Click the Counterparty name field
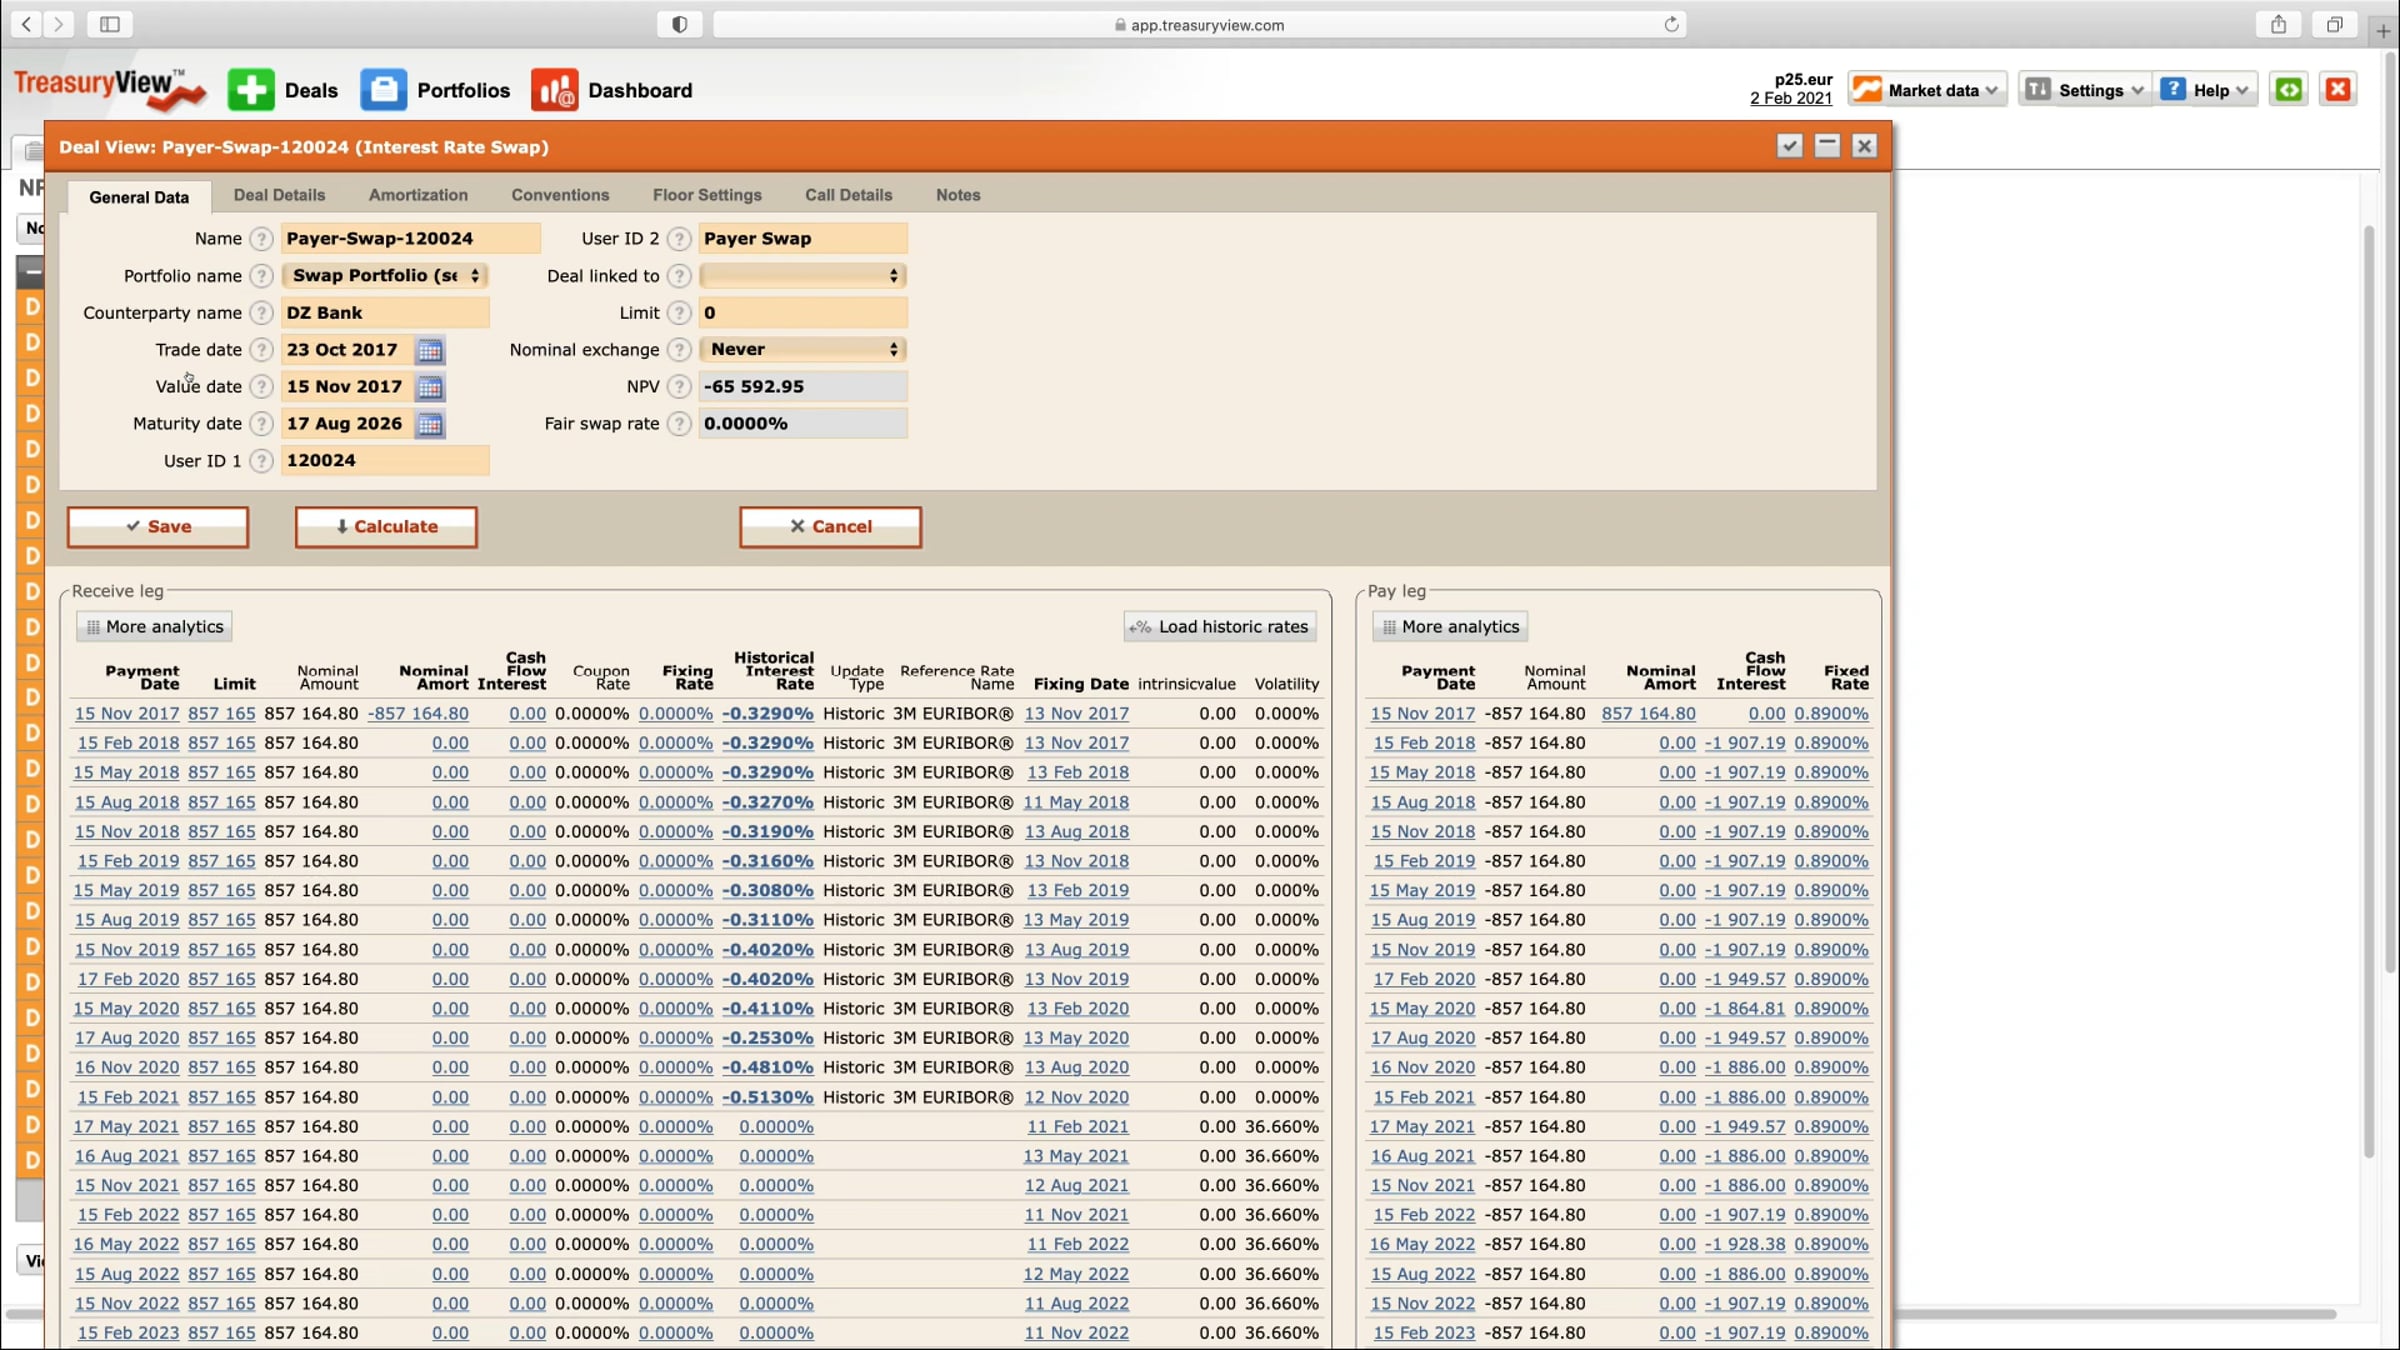2400x1350 pixels. [385, 313]
